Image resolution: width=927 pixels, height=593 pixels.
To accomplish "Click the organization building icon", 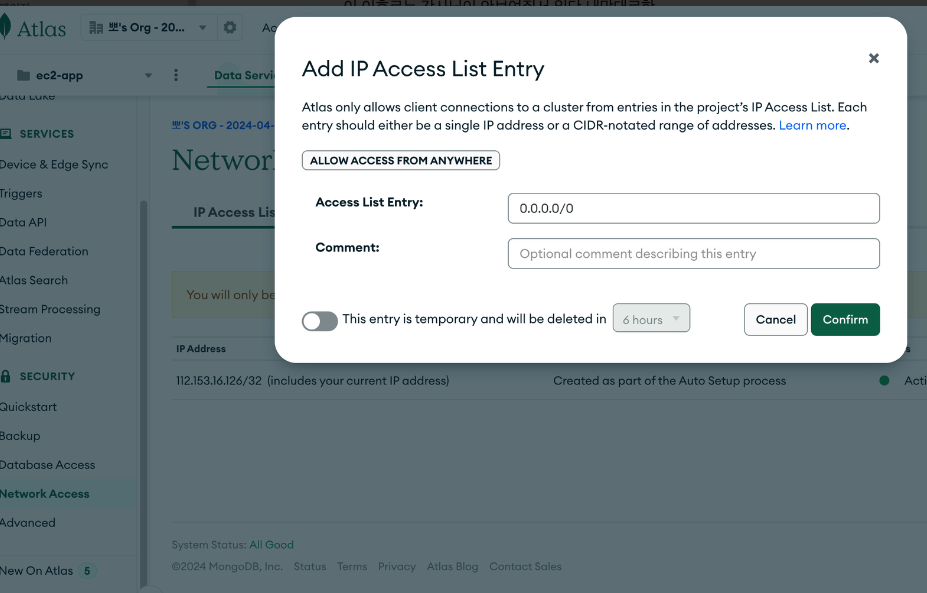I will tap(96, 28).
